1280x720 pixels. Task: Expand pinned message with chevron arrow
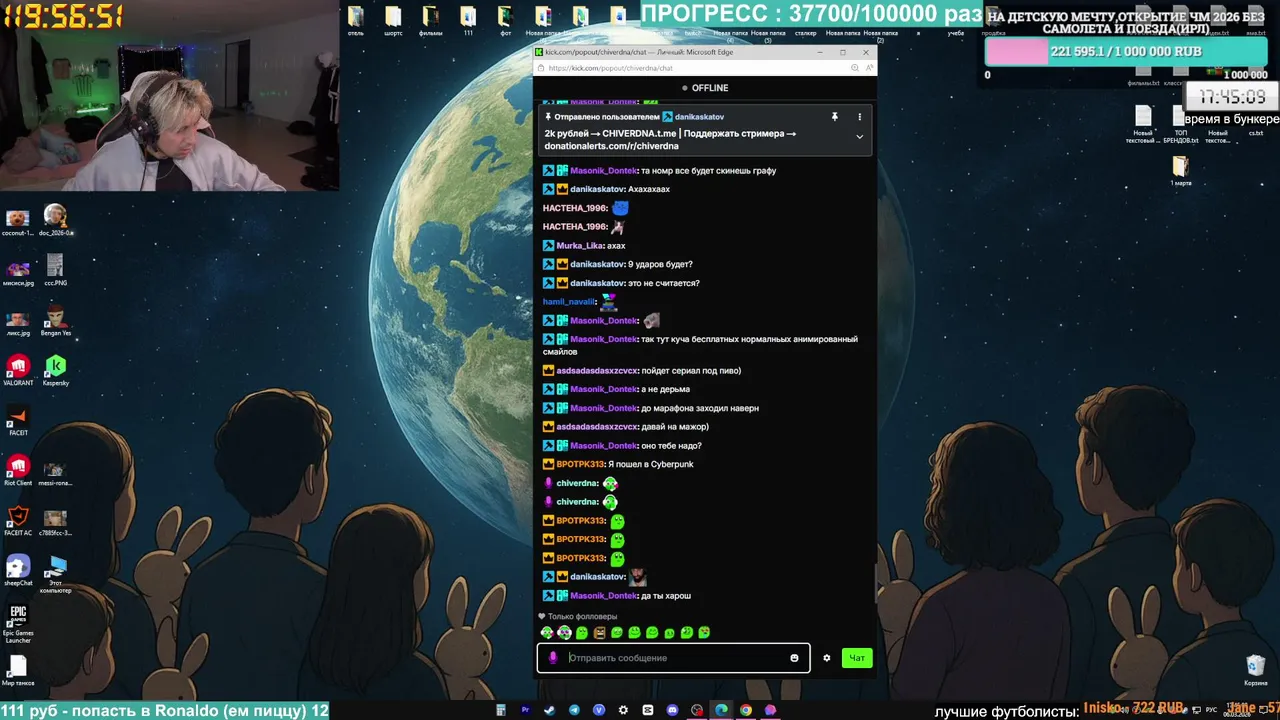click(859, 137)
